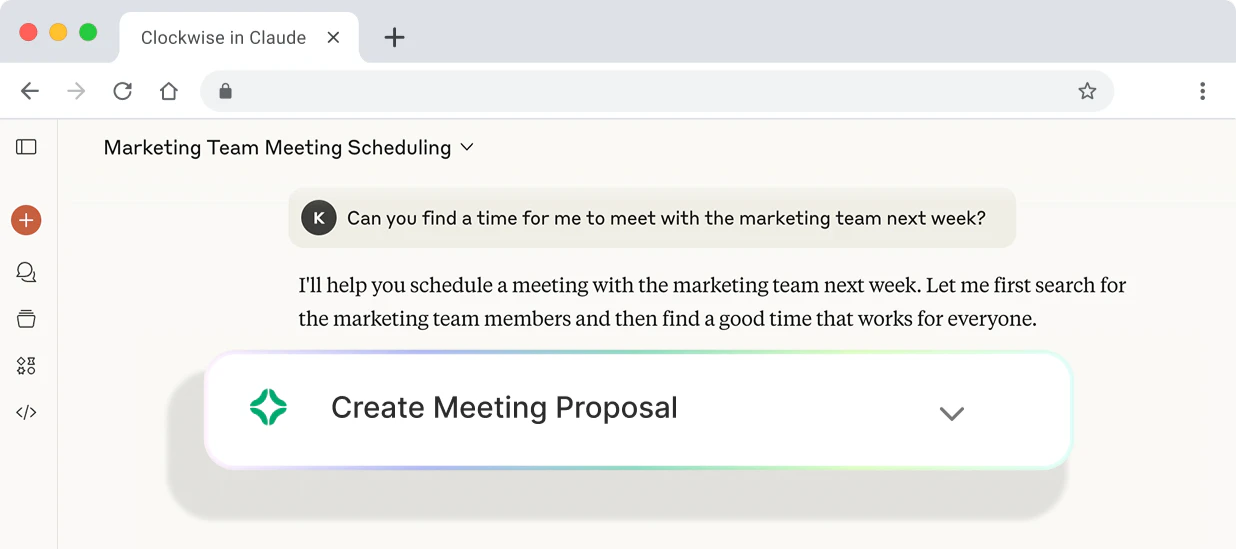Click the green Clockwise logo icon
1236x549 pixels.
click(268, 407)
